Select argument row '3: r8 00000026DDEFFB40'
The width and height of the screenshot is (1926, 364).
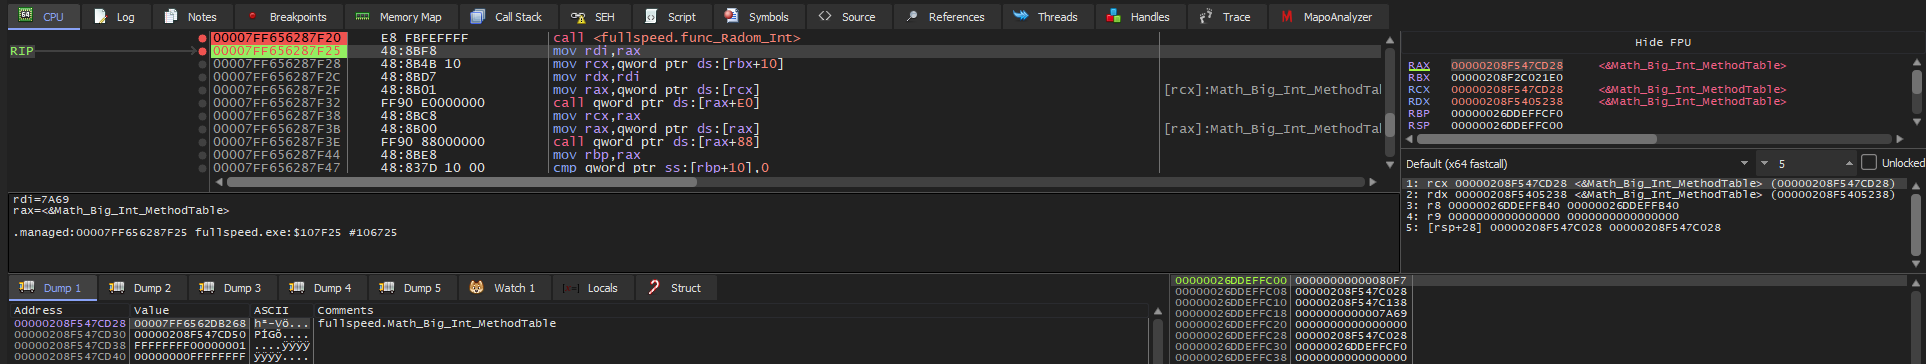1542,206
